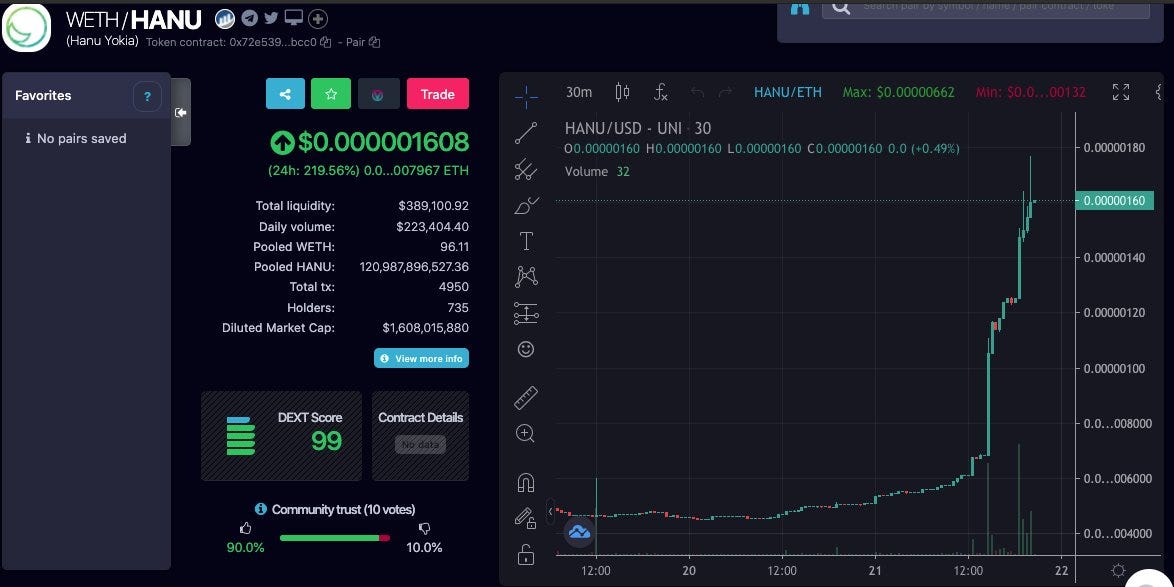Click the Volume 32 indicator legend
This screenshot has height=587, width=1174.
click(597, 171)
